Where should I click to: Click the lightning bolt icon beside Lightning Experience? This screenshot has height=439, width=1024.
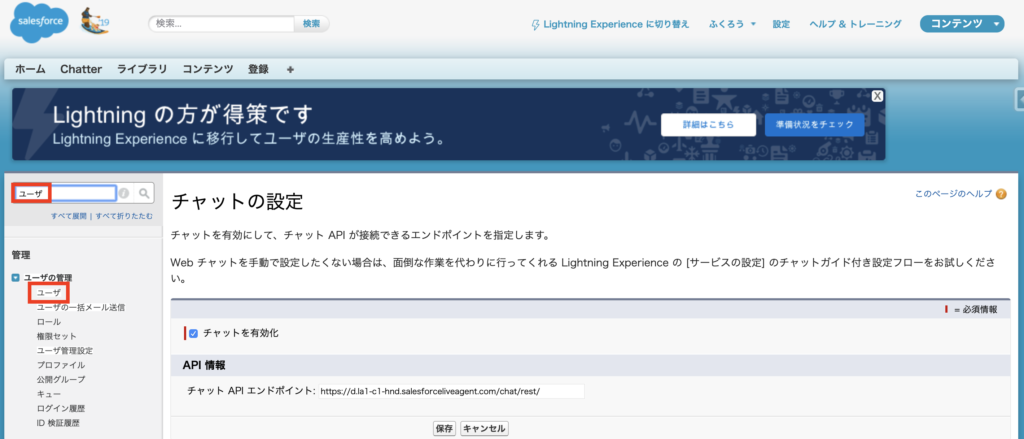click(x=536, y=24)
